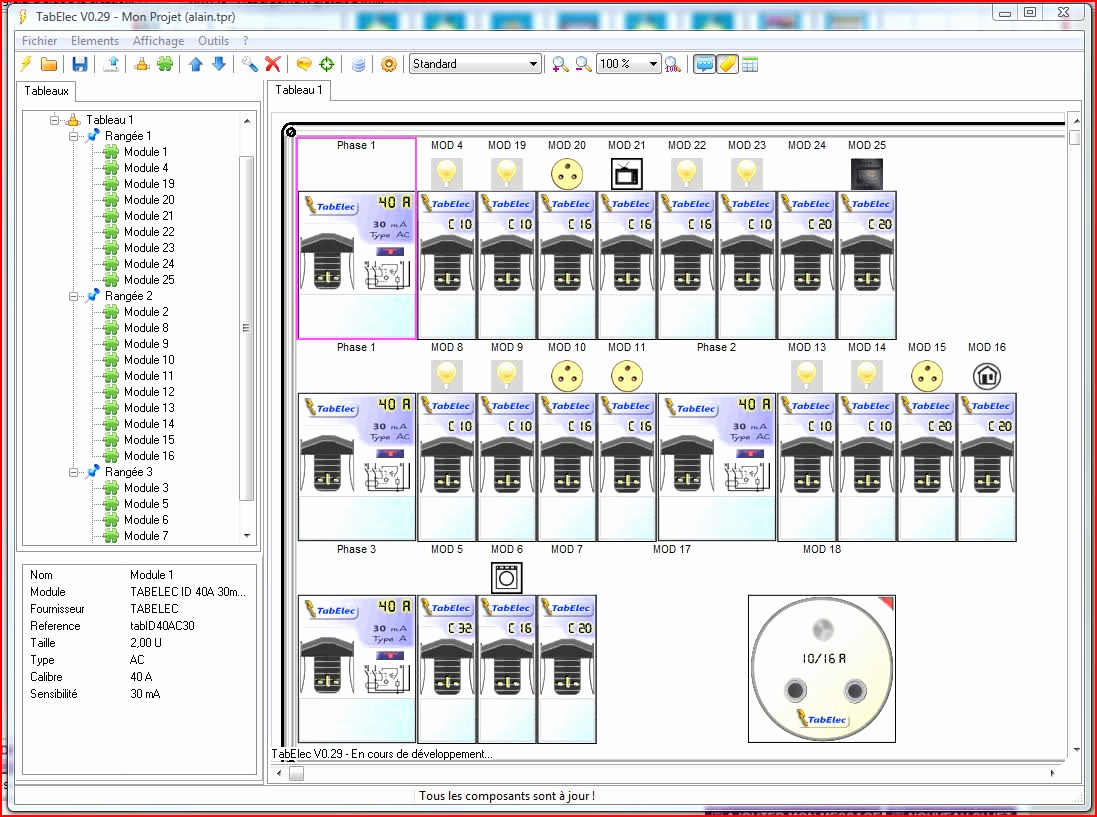Screen dimensions: 1097x817
Task: Delete the selection with the red X icon
Action: click(x=273, y=64)
